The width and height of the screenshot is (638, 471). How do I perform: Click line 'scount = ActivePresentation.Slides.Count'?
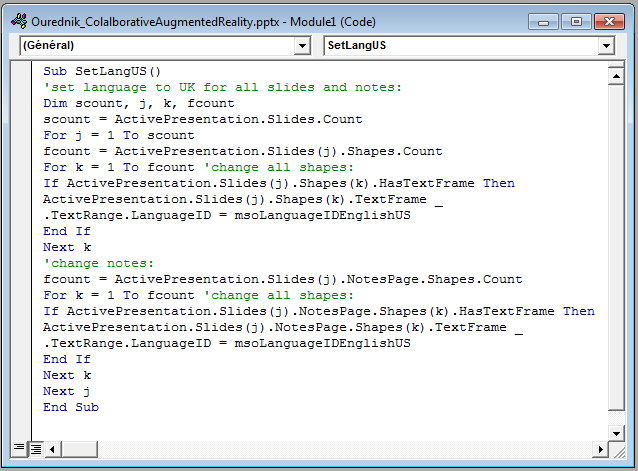click(203, 120)
